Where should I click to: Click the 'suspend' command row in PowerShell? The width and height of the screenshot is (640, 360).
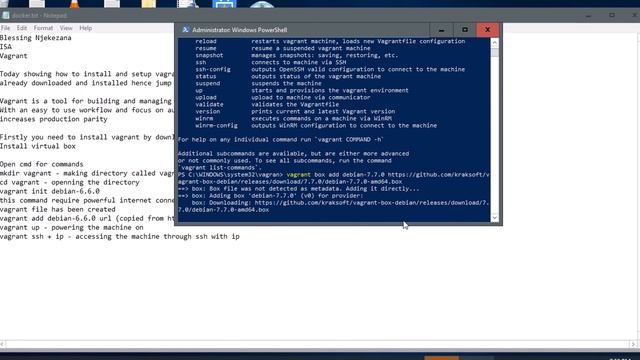258,83
